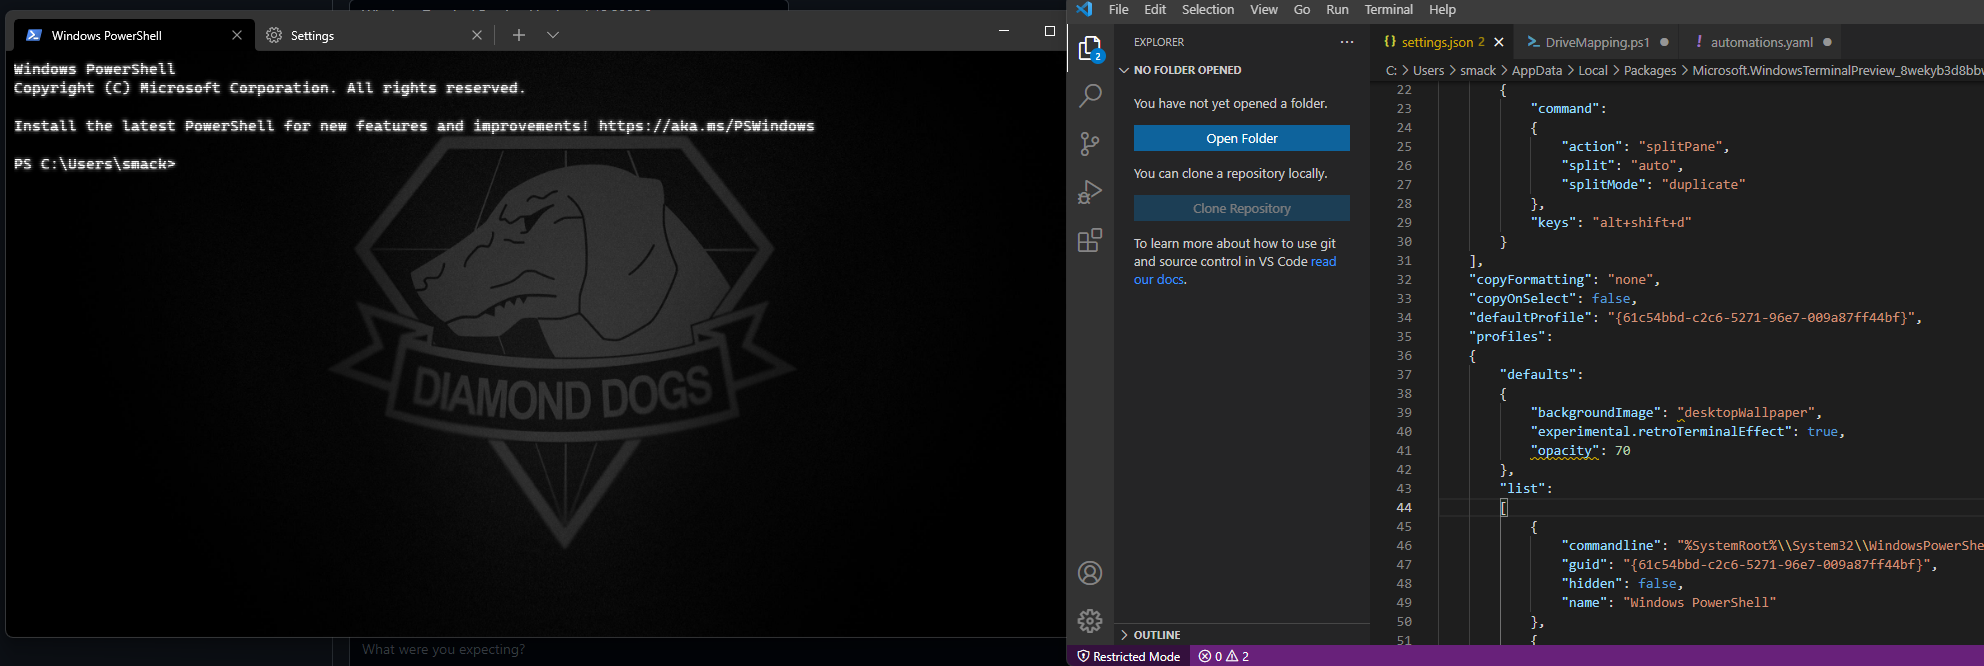Viewport: 1984px width, 666px height.
Task: Open the Explorer view in VS Code
Action: (x=1090, y=48)
